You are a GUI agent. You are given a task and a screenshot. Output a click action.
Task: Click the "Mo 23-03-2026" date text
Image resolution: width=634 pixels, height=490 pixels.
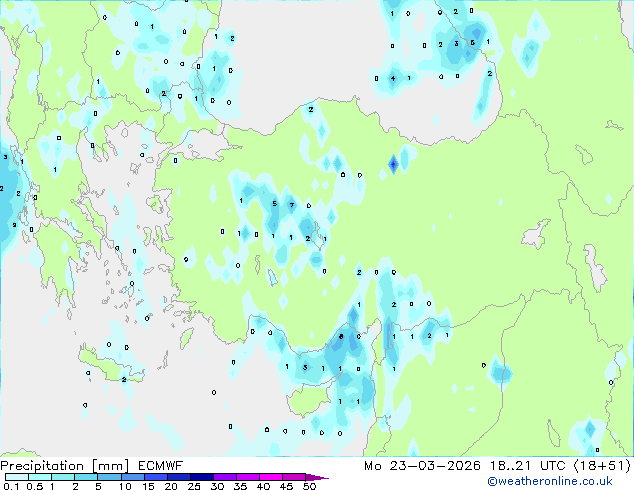pos(422,466)
